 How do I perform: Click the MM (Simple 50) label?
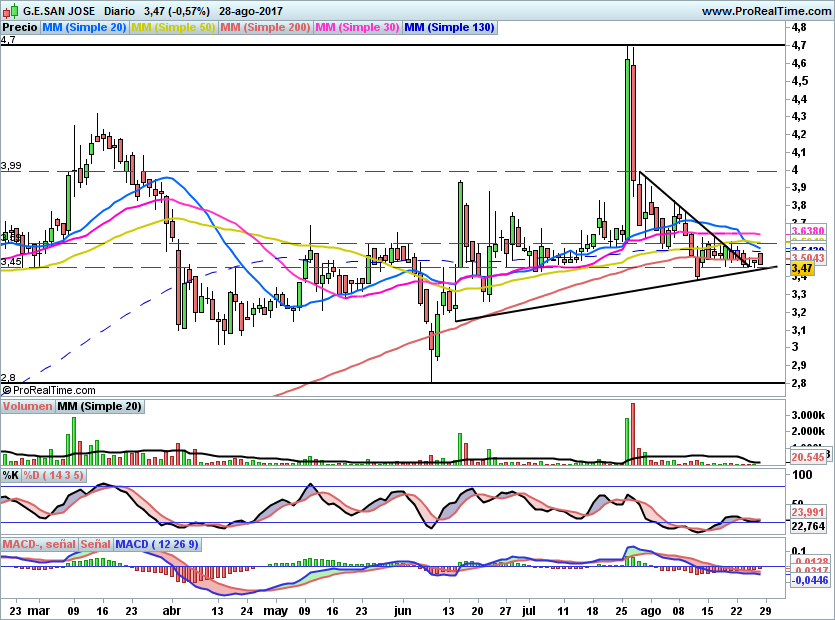[173, 28]
